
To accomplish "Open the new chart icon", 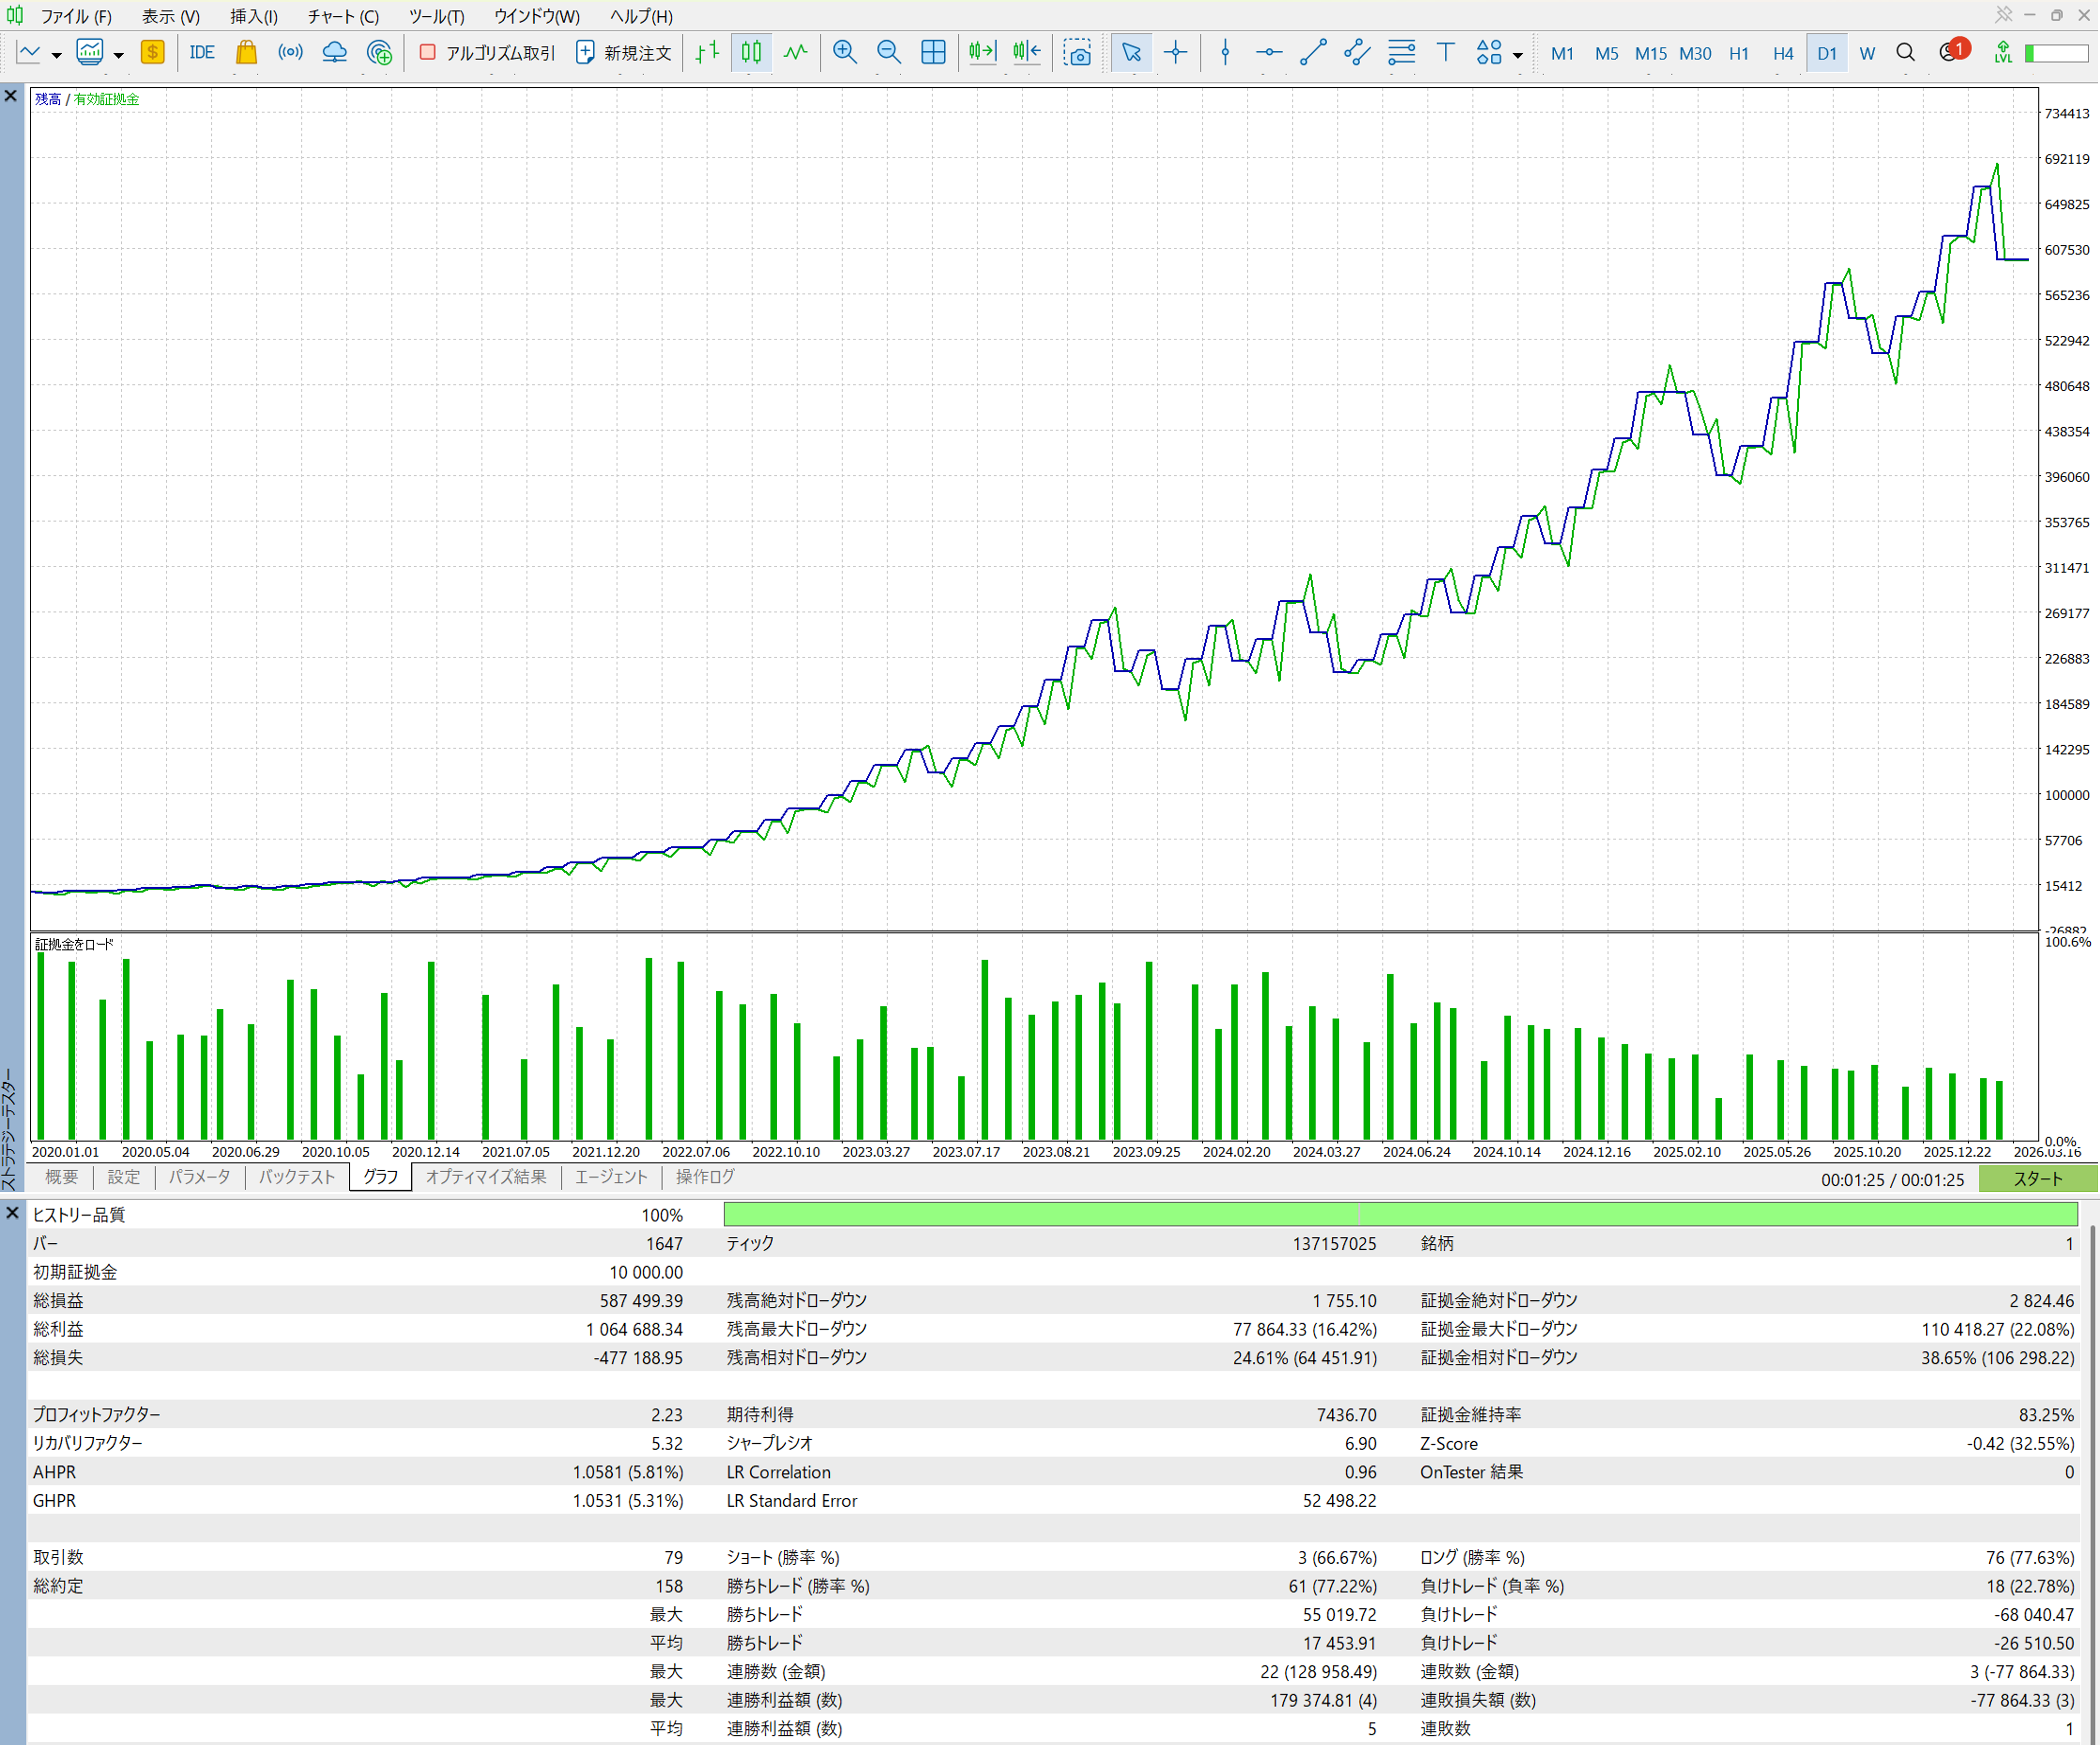I will pos(29,53).
